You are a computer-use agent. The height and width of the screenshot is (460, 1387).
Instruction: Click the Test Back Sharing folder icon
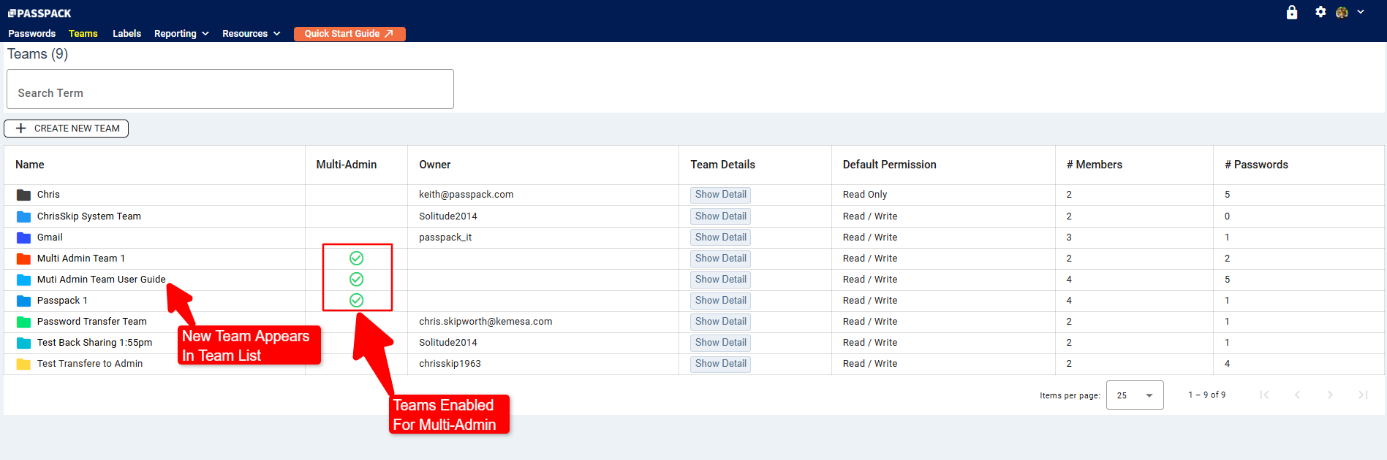(x=24, y=342)
